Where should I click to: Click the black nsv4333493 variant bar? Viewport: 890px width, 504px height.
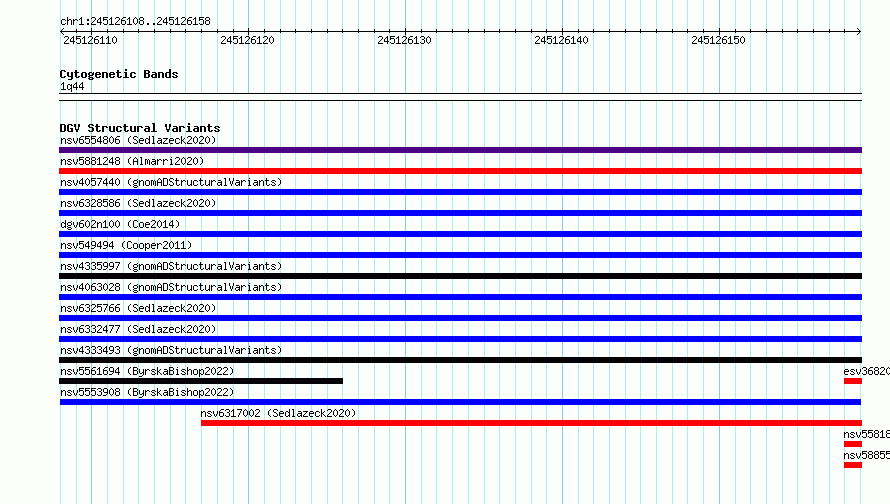(460, 360)
